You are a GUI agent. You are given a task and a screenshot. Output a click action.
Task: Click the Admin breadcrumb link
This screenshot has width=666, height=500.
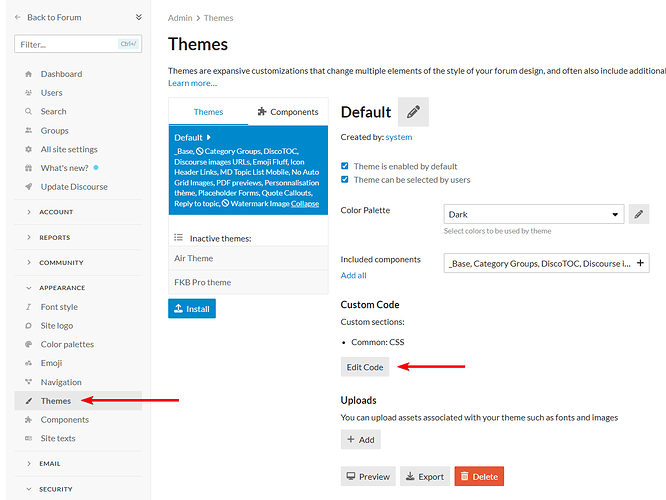180,18
